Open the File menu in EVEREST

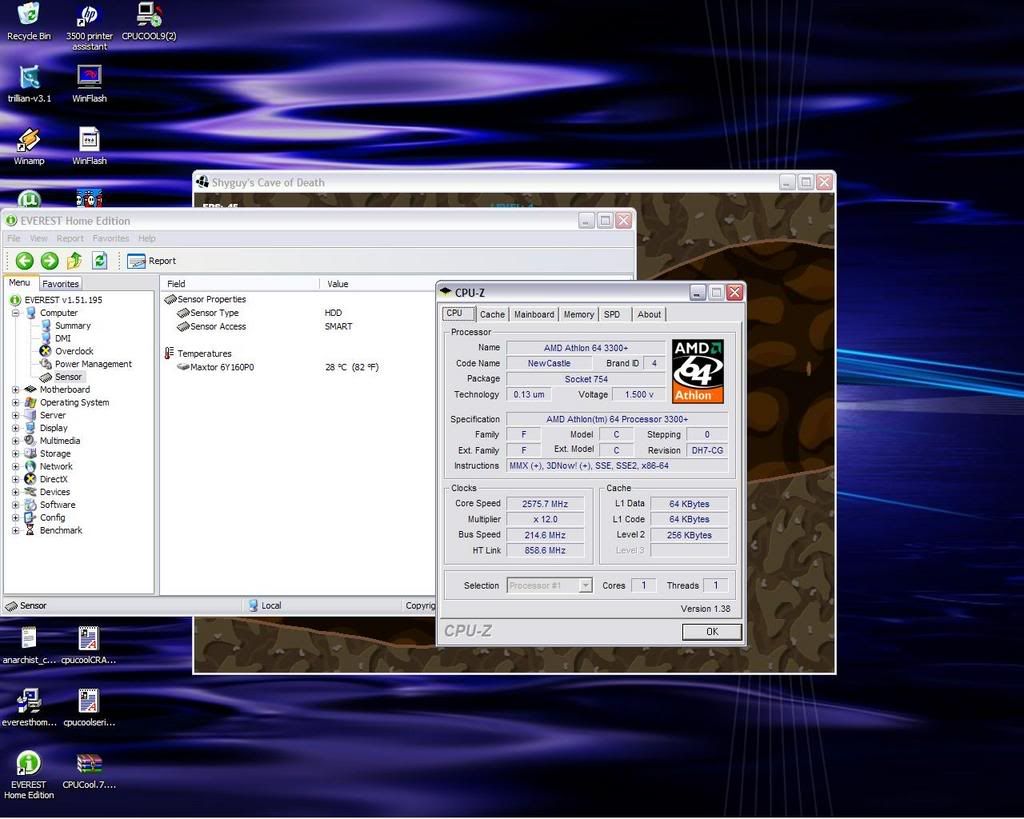(14, 239)
